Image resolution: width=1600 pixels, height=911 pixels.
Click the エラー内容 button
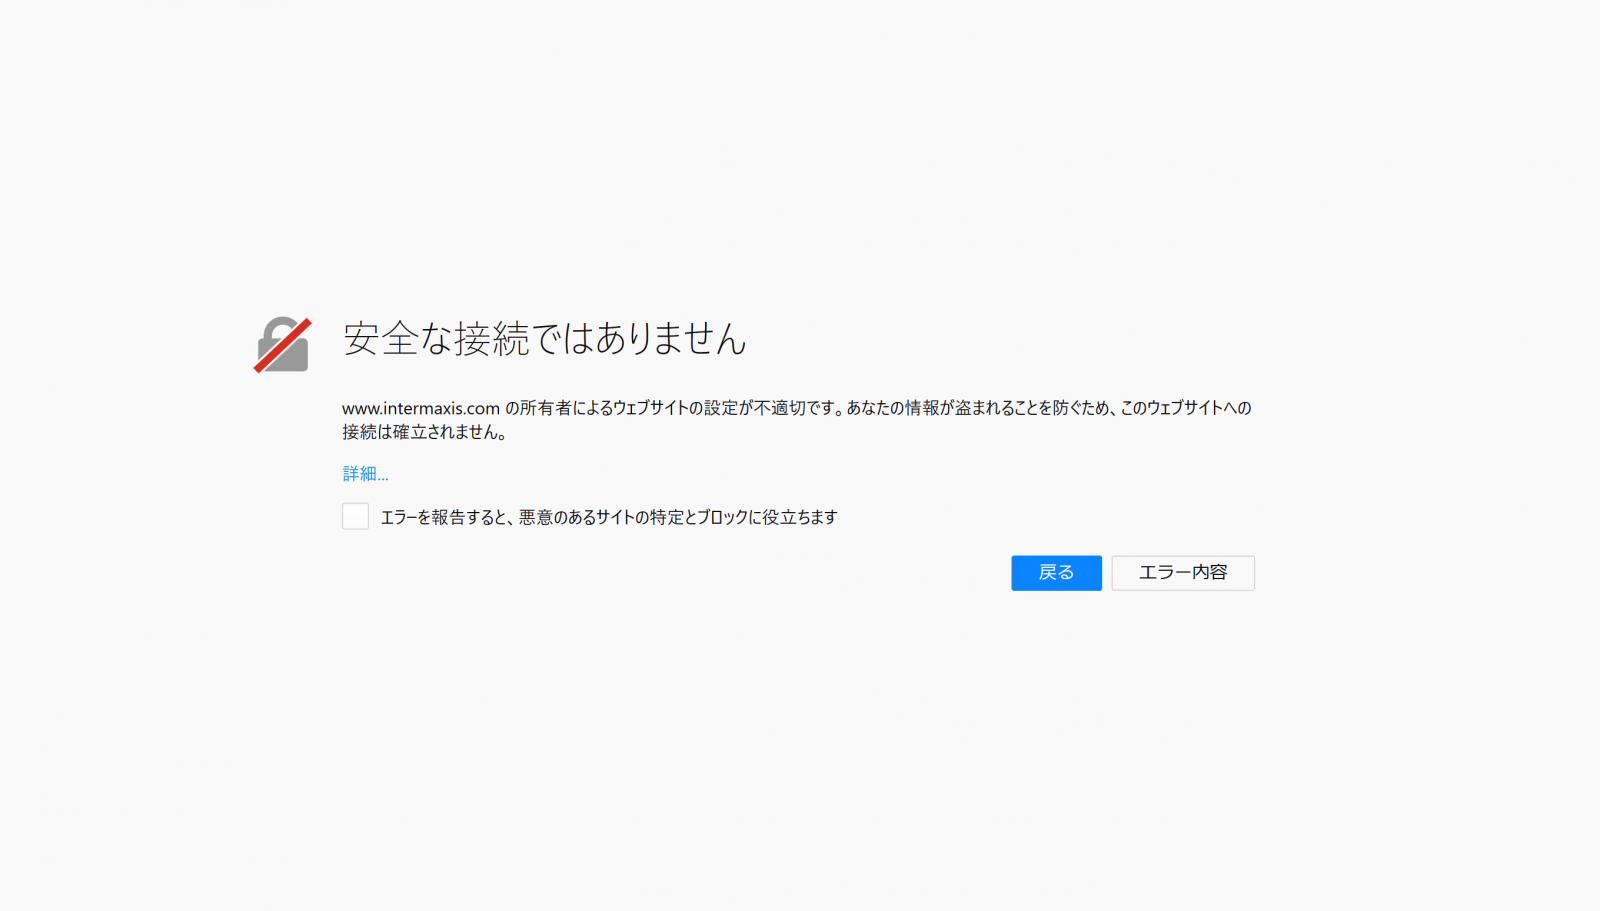pos(1182,573)
